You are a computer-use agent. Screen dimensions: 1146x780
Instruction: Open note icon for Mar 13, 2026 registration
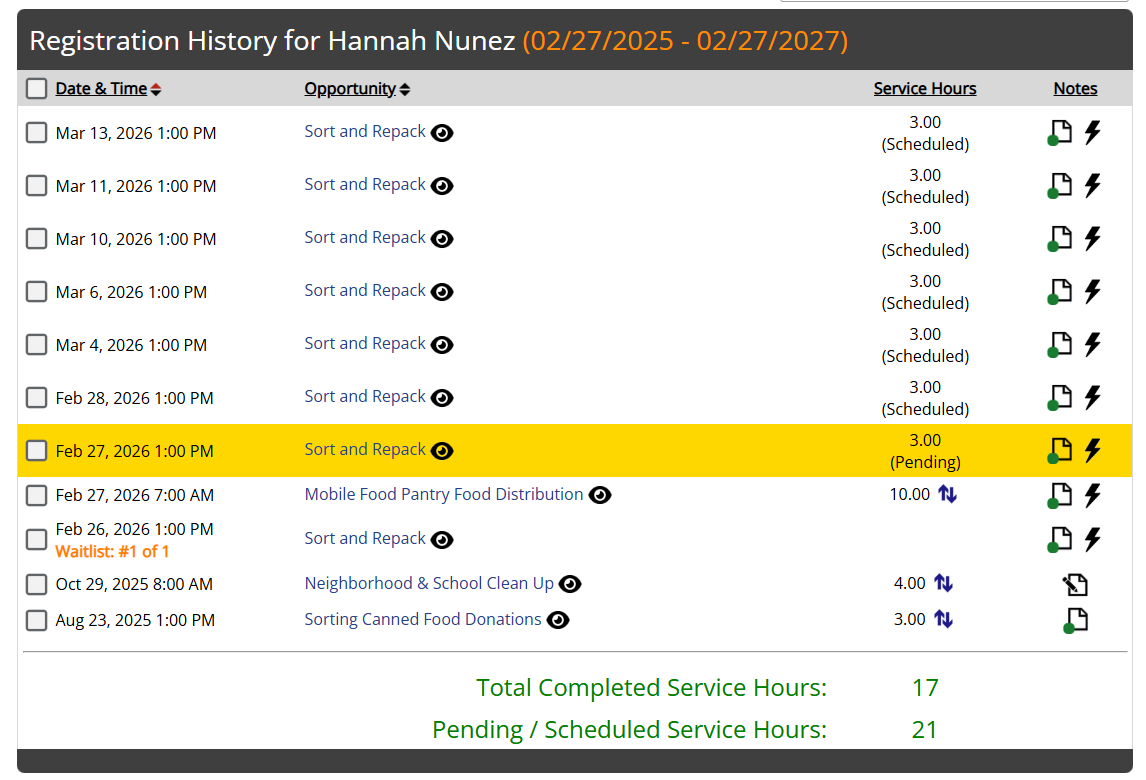[x=1060, y=132]
